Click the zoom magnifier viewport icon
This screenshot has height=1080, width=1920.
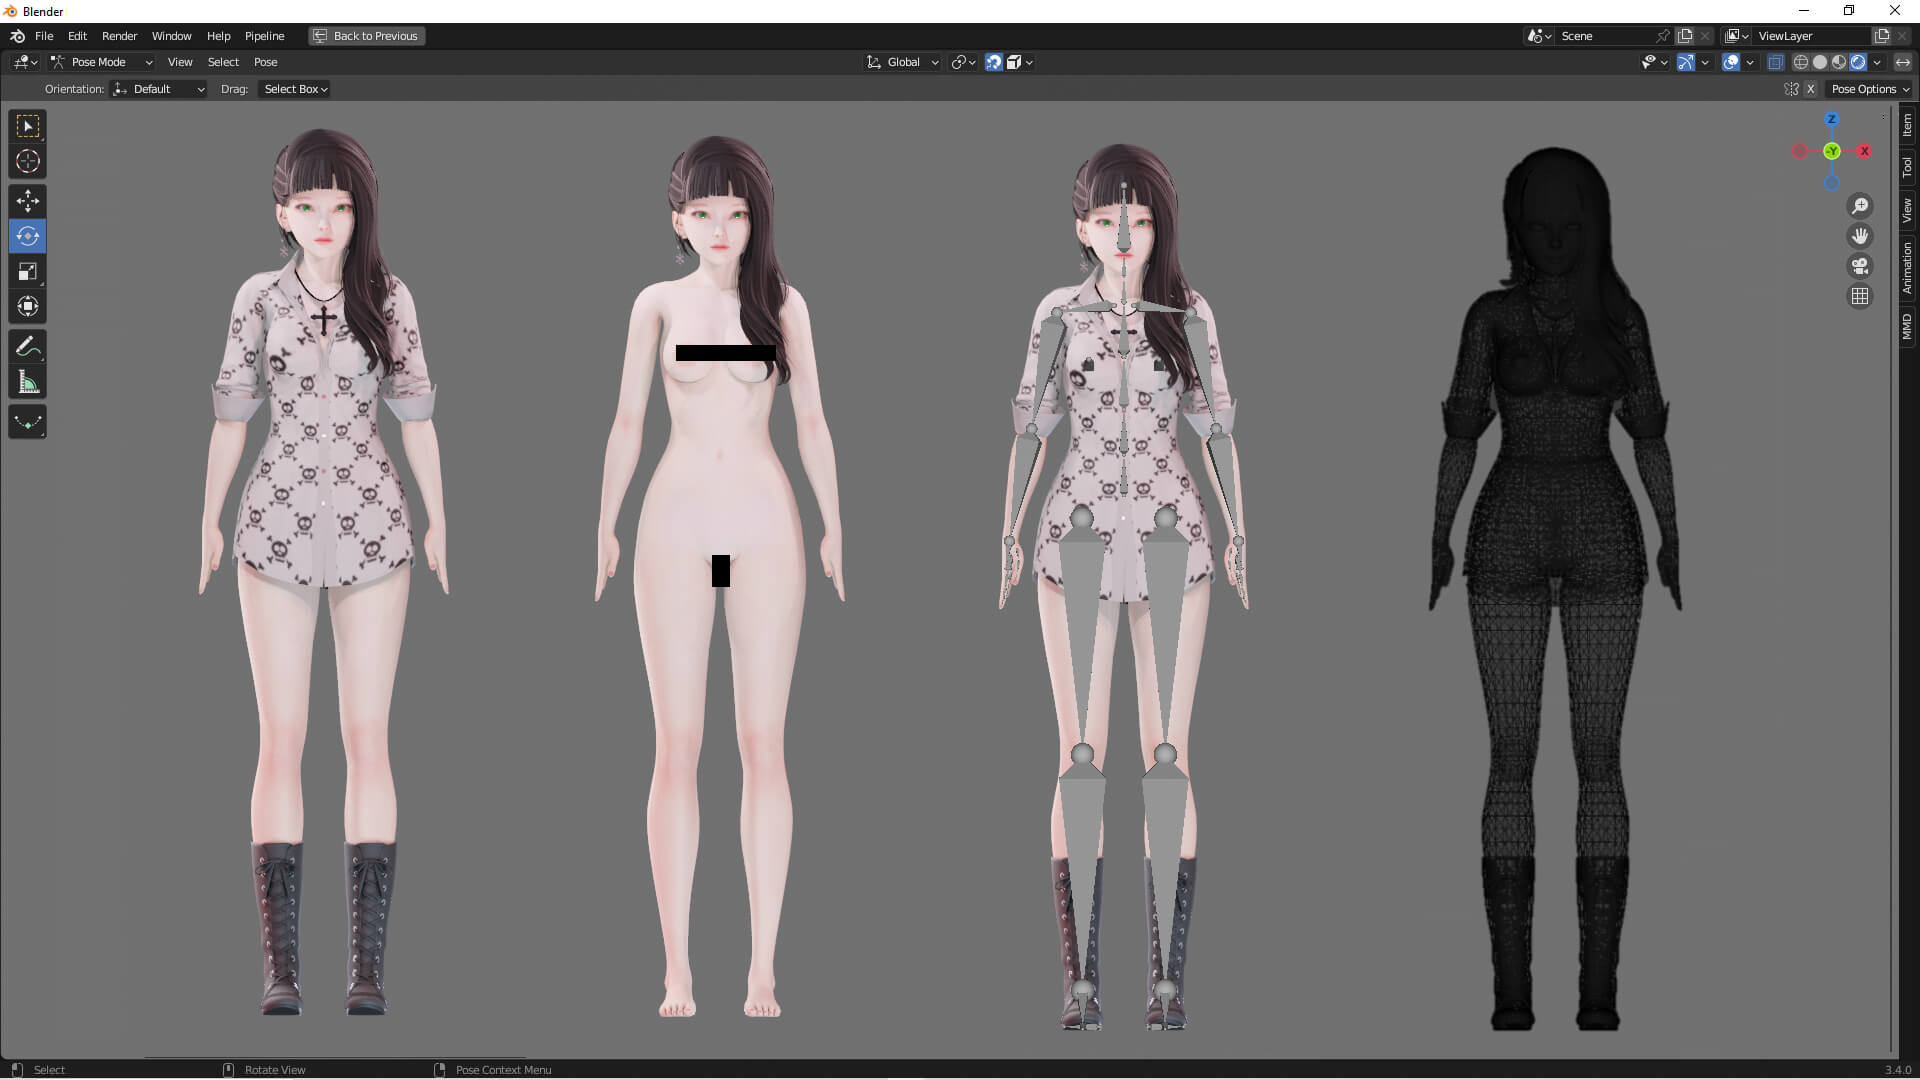(1860, 206)
